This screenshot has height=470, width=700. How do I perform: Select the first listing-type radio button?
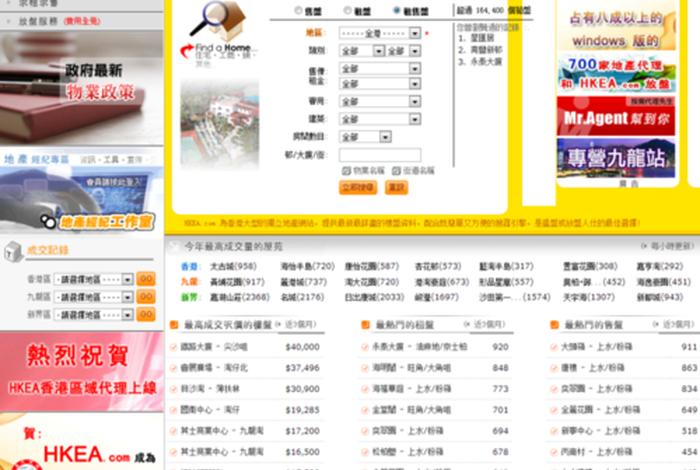298,10
